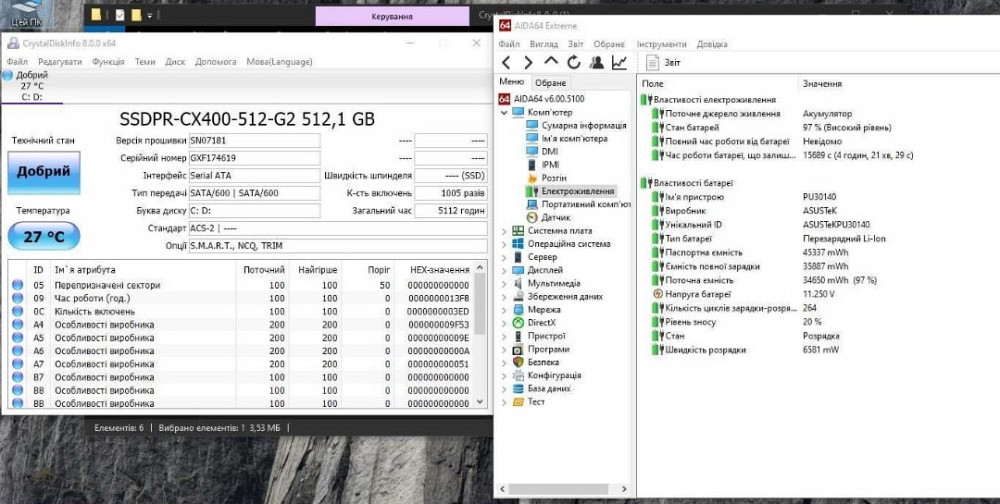Click the 27 °C temperature button
The image size is (1000, 504).
click(x=43, y=237)
